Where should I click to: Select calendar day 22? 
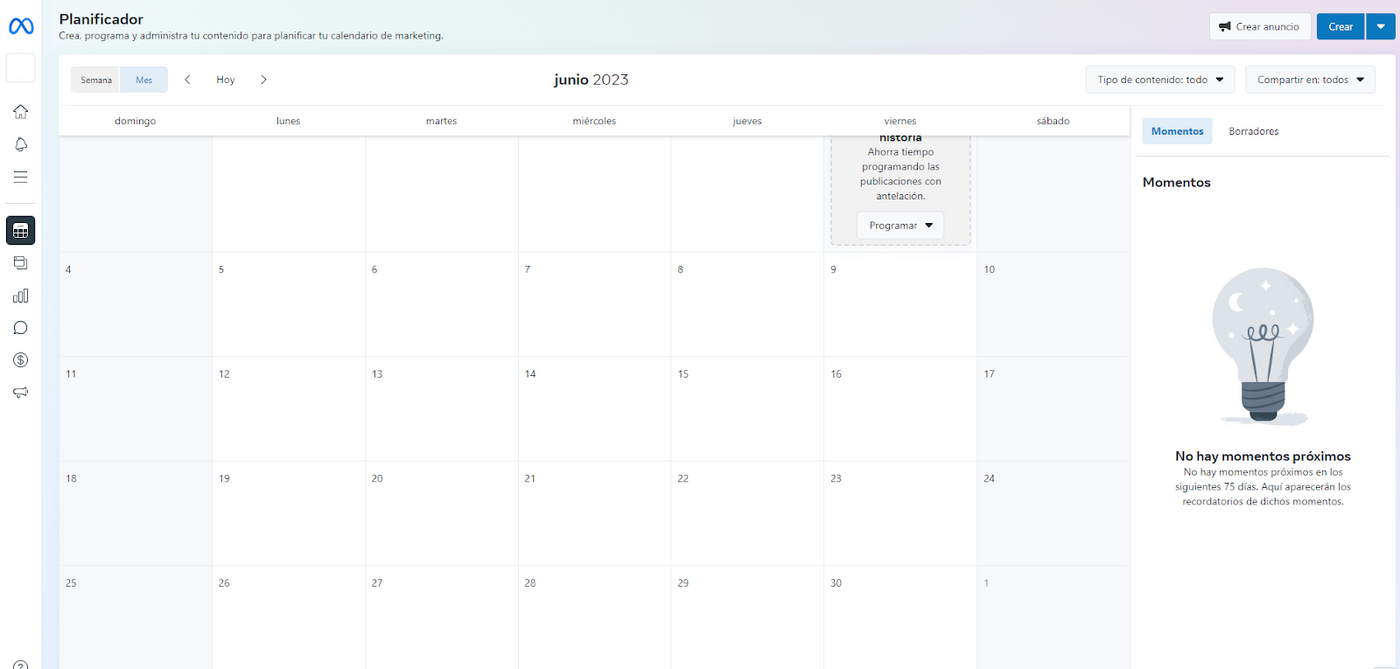(x=747, y=513)
